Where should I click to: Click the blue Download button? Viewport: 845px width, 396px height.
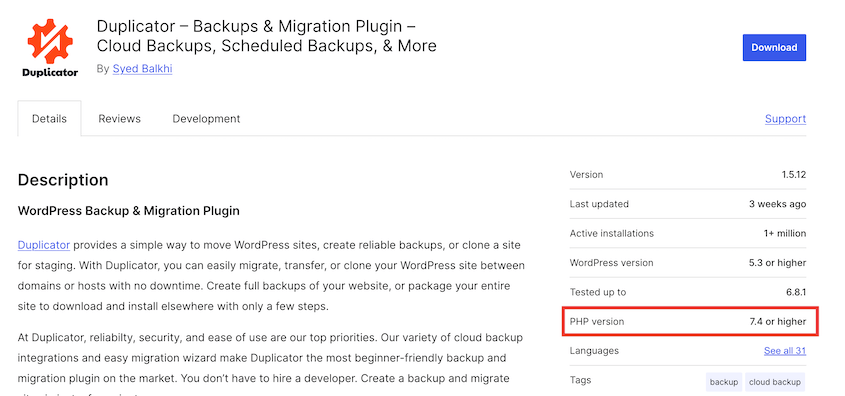coord(774,47)
